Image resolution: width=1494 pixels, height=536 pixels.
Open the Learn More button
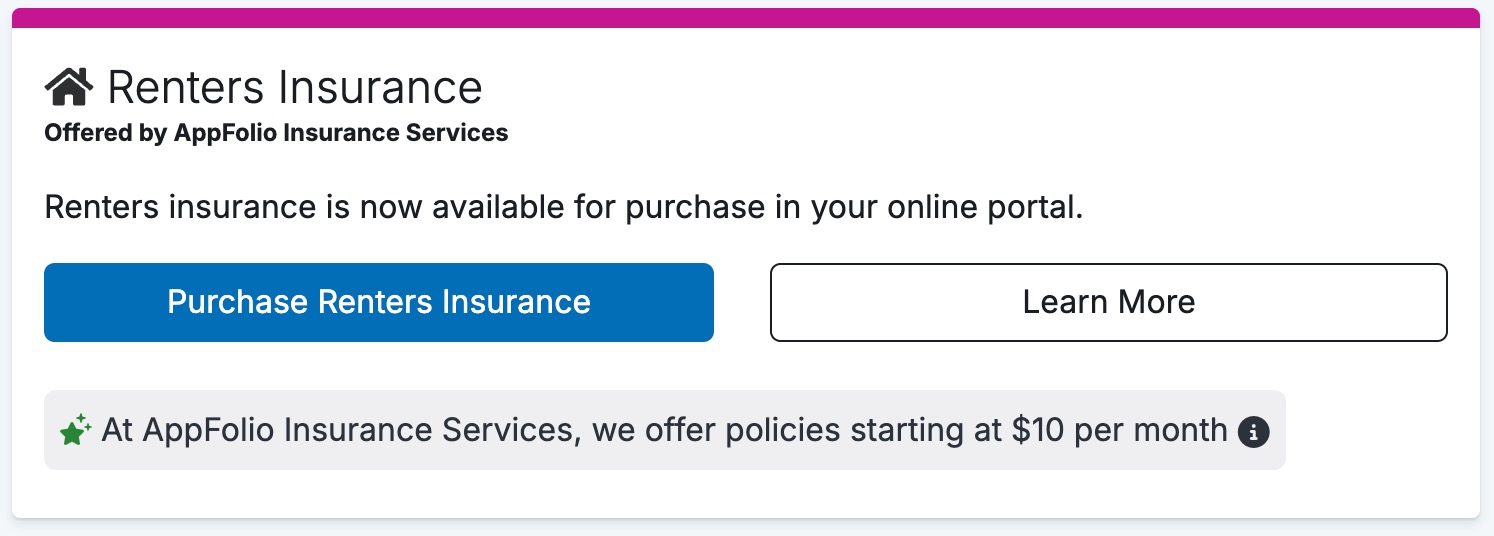point(1108,302)
